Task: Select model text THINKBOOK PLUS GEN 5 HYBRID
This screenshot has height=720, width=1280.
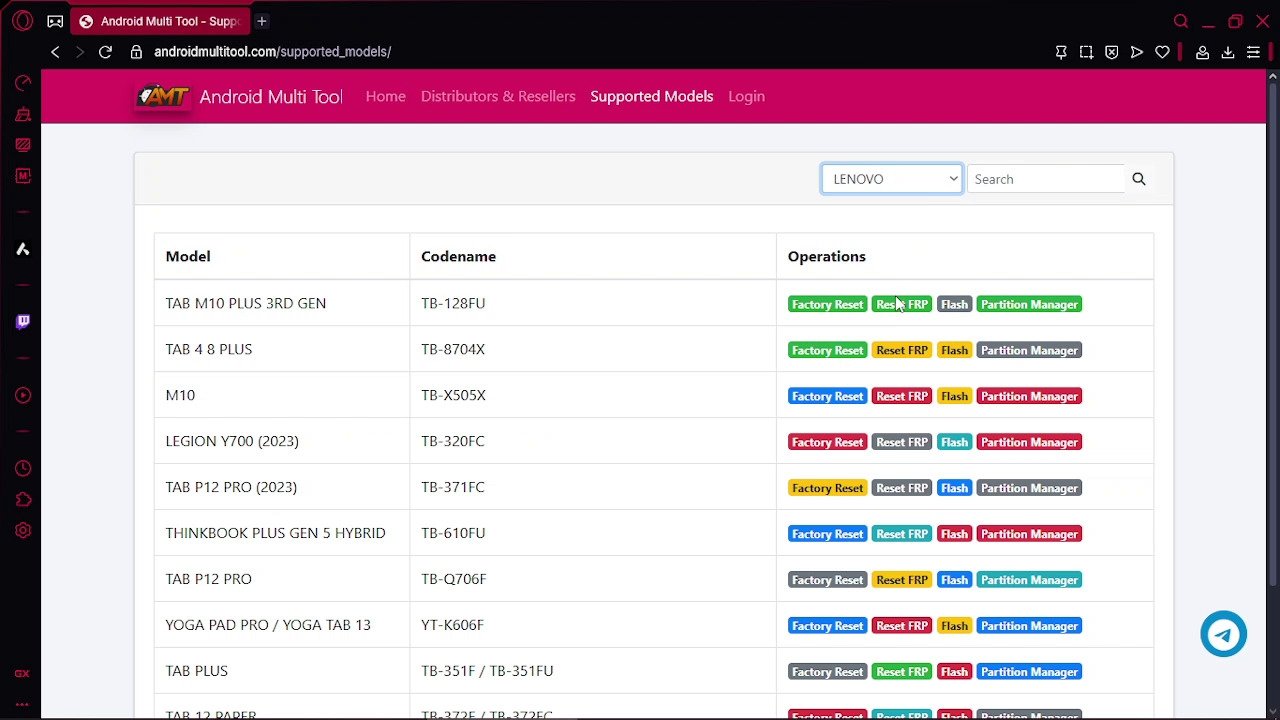Action: (x=275, y=533)
